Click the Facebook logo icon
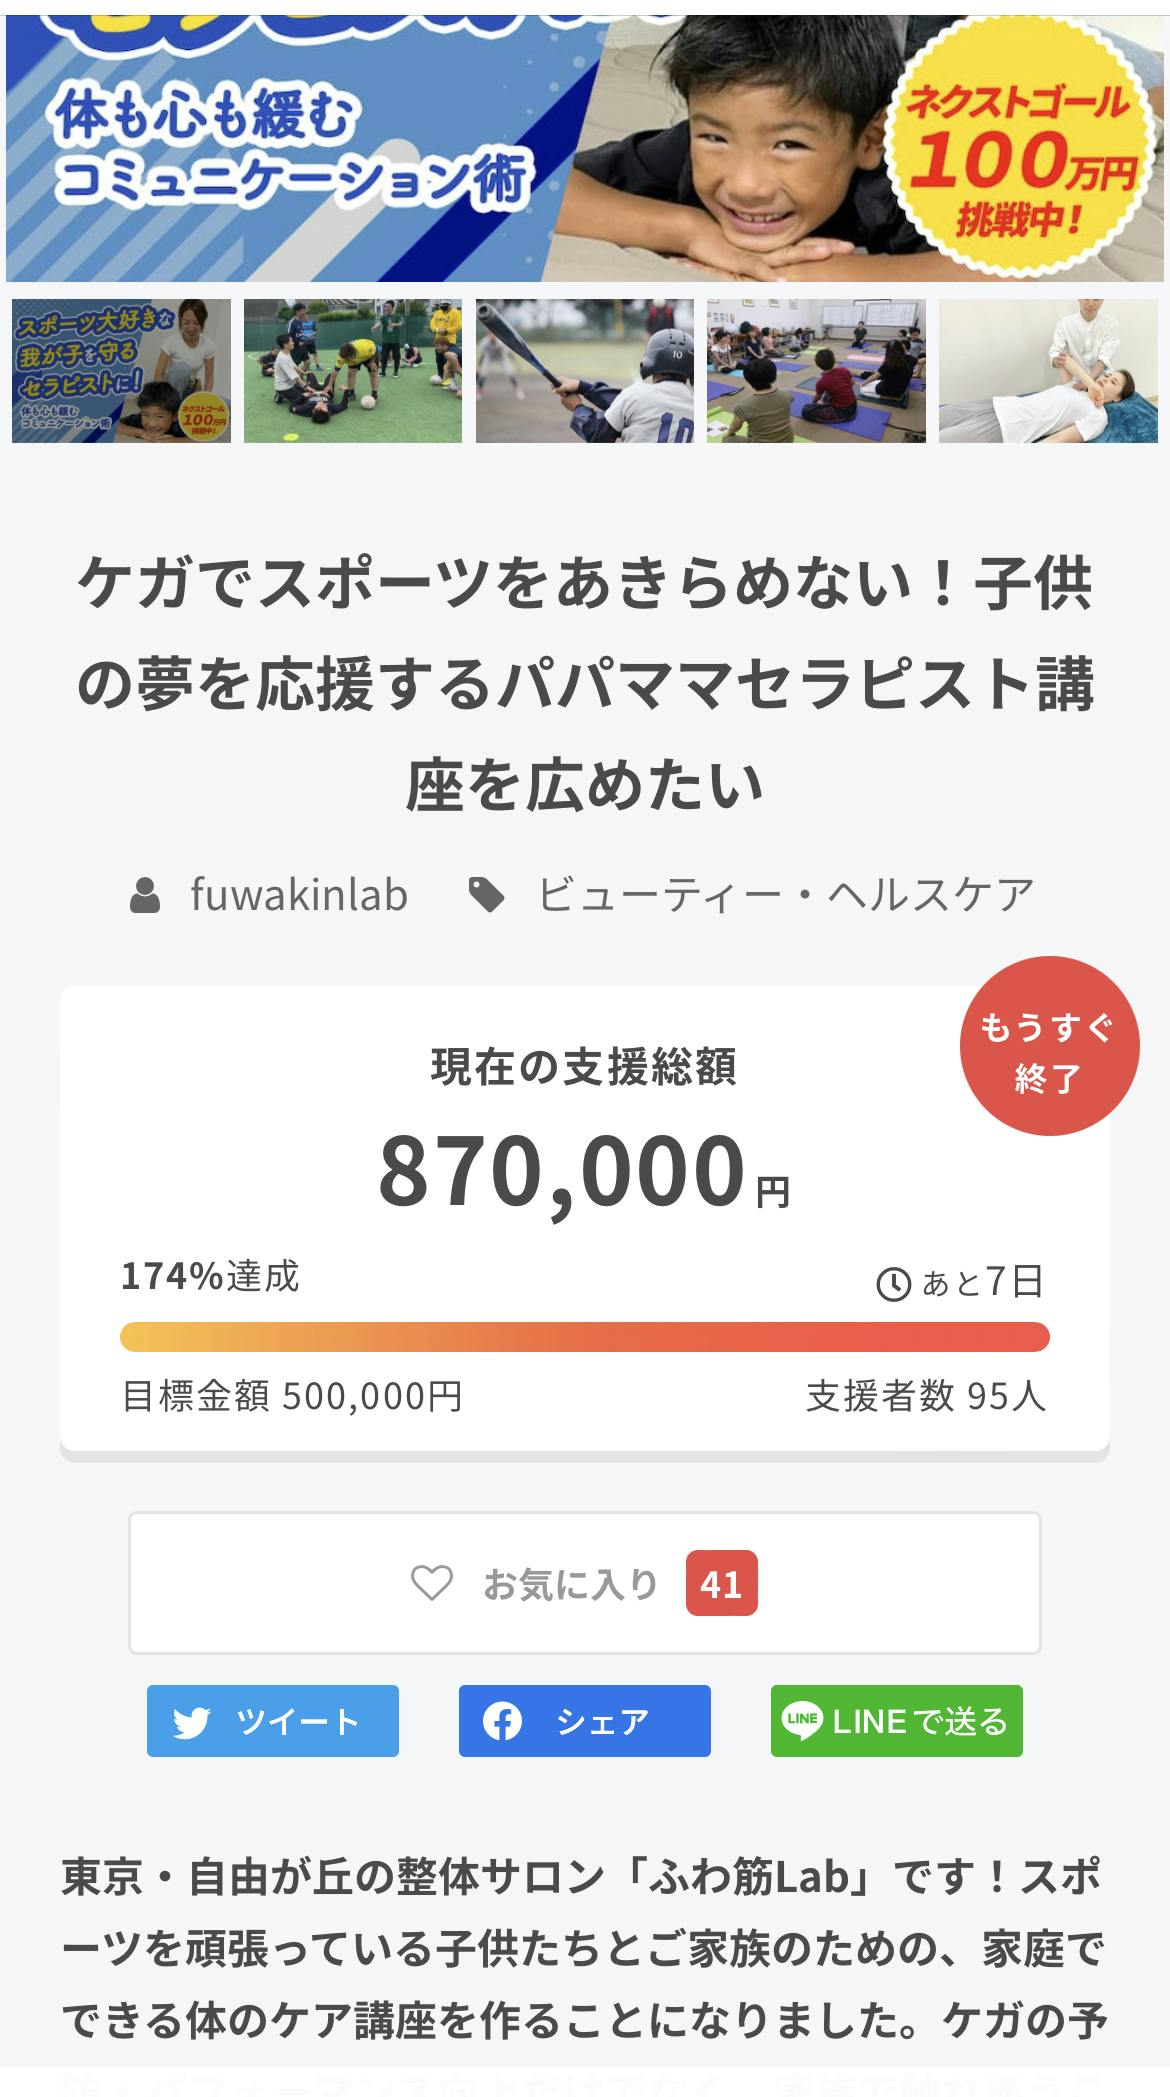This screenshot has height=2097, width=1170. [502, 1721]
